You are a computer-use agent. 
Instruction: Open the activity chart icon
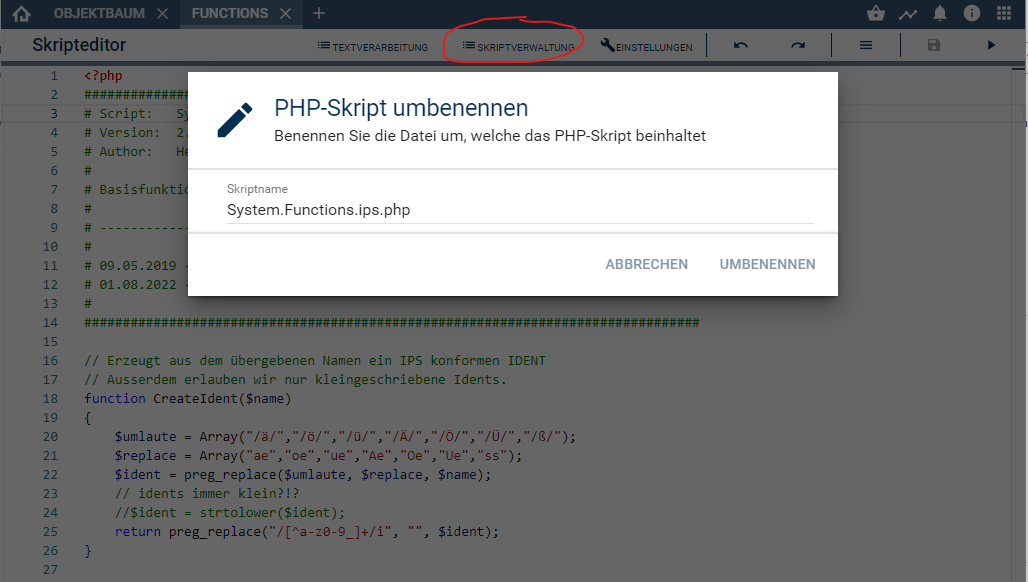(907, 14)
